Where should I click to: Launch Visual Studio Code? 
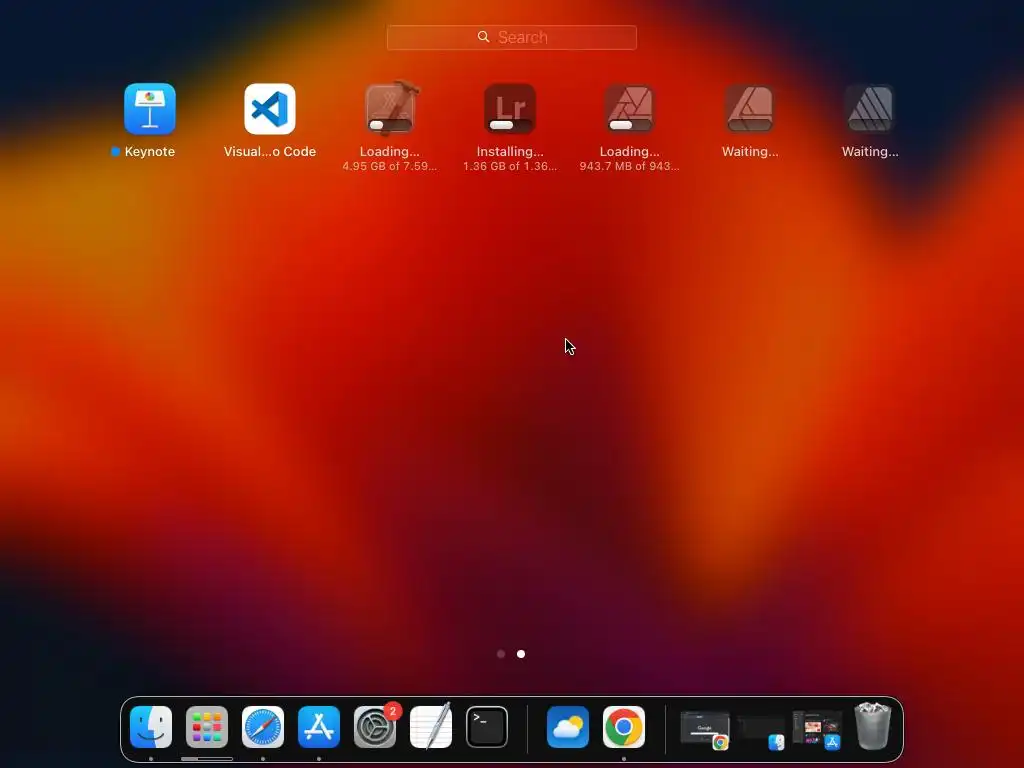pos(270,108)
